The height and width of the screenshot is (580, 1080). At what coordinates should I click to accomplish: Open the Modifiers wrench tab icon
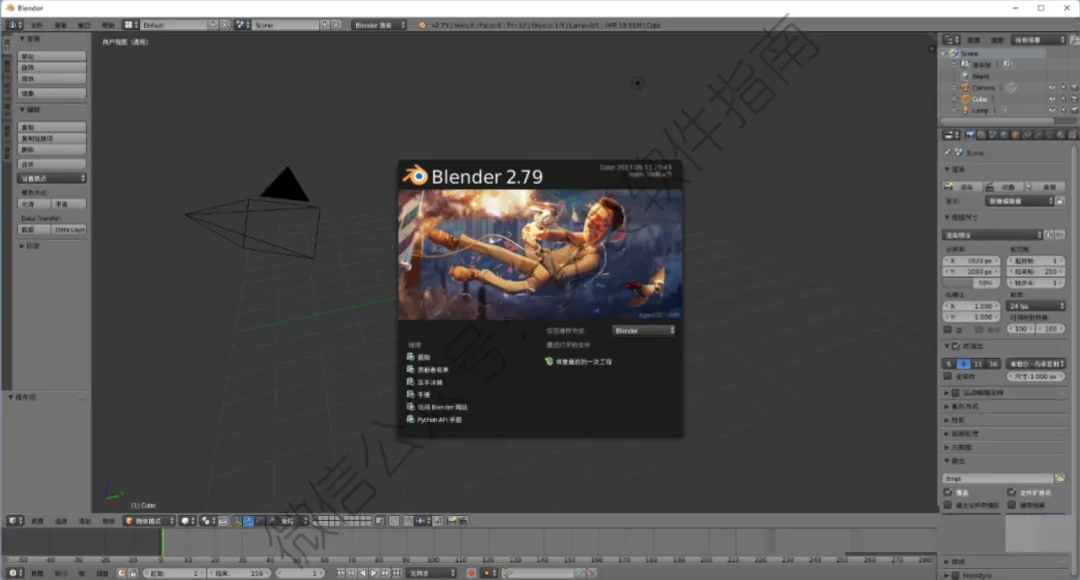(x=1038, y=135)
